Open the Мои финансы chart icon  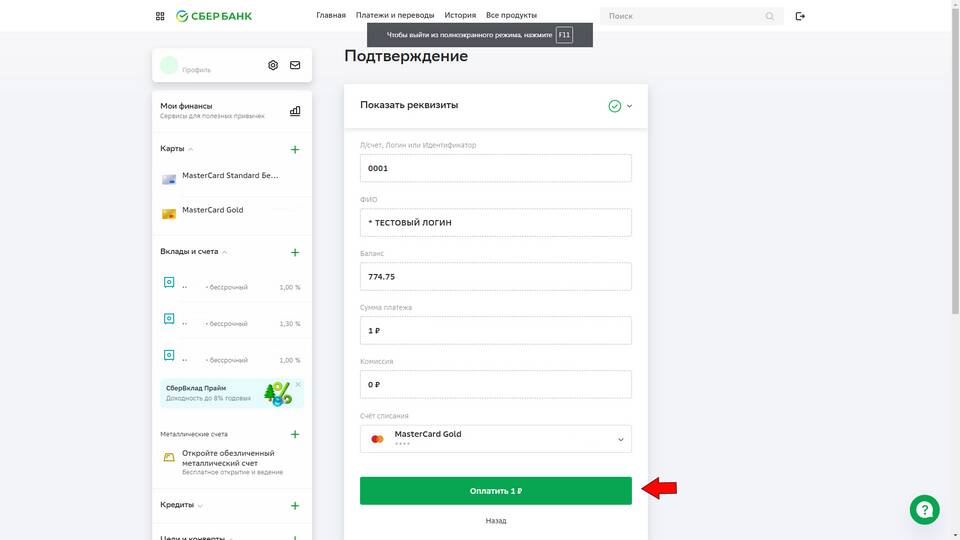(x=295, y=111)
